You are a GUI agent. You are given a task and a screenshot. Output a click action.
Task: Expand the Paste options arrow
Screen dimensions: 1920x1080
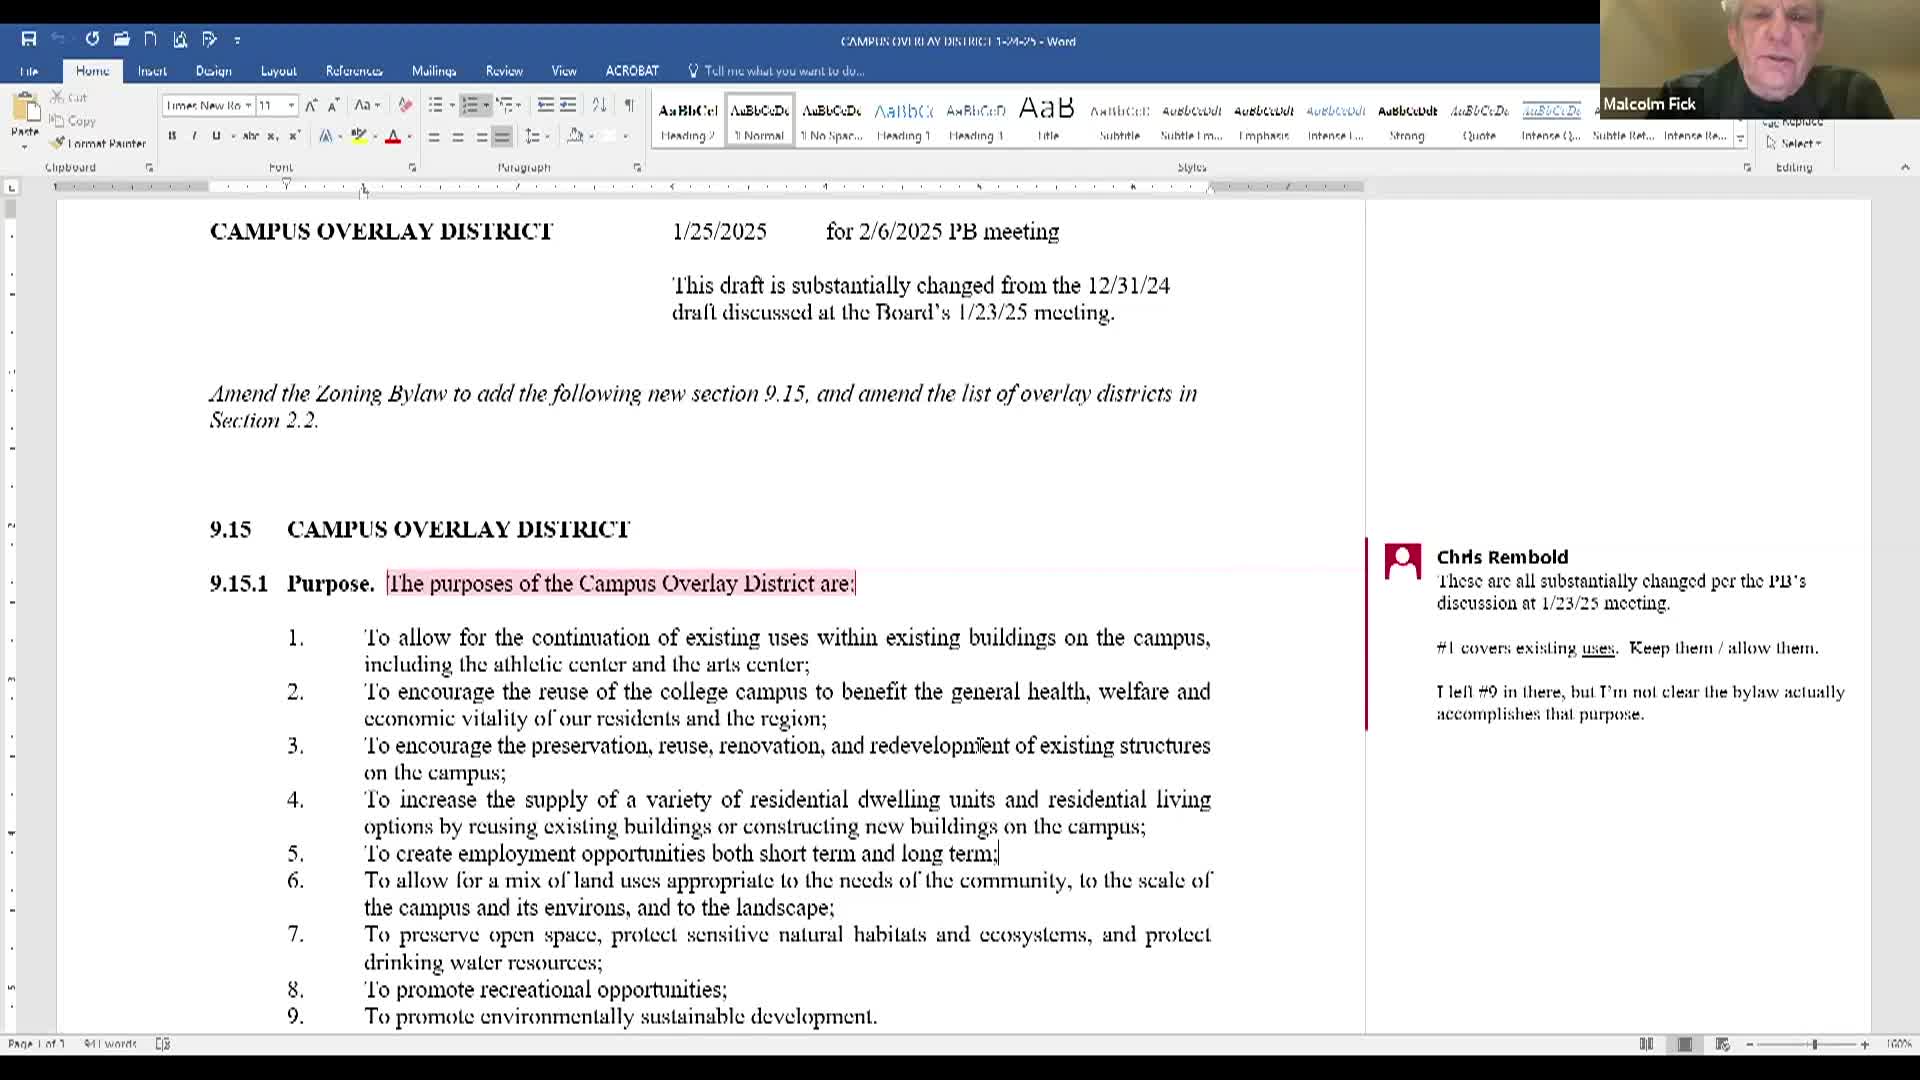pos(25,147)
